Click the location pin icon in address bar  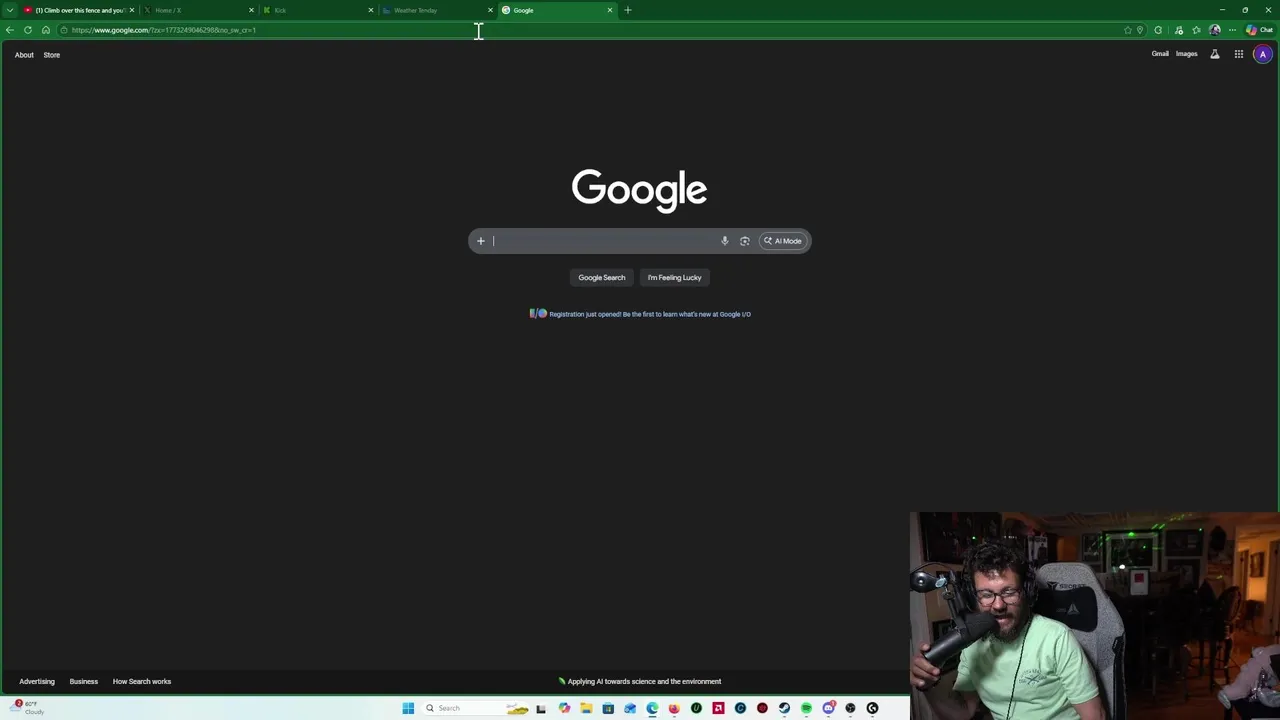coord(1140,30)
